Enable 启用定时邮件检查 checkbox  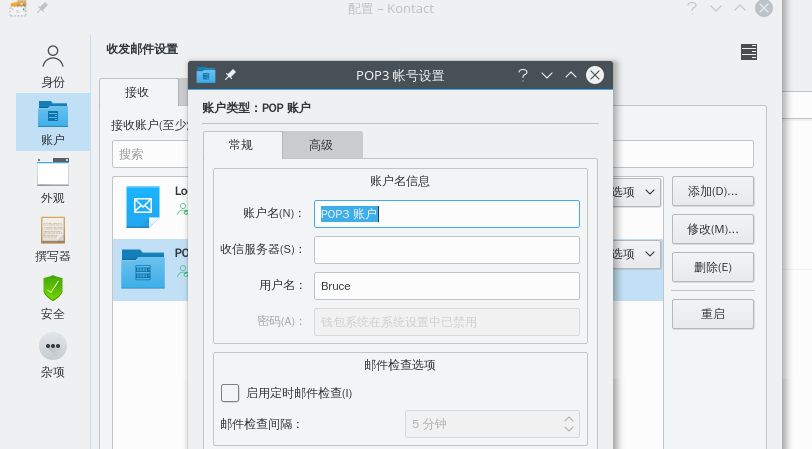[x=230, y=393]
